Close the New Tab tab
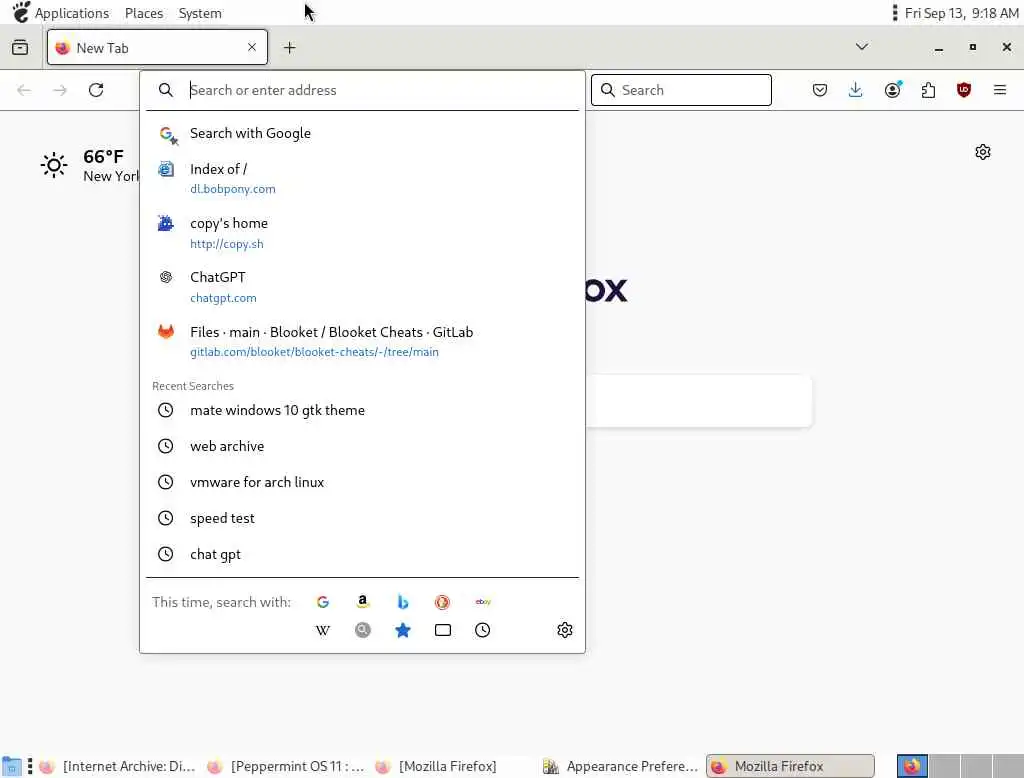This screenshot has height=778, width=1024. (x=252, y=47)
